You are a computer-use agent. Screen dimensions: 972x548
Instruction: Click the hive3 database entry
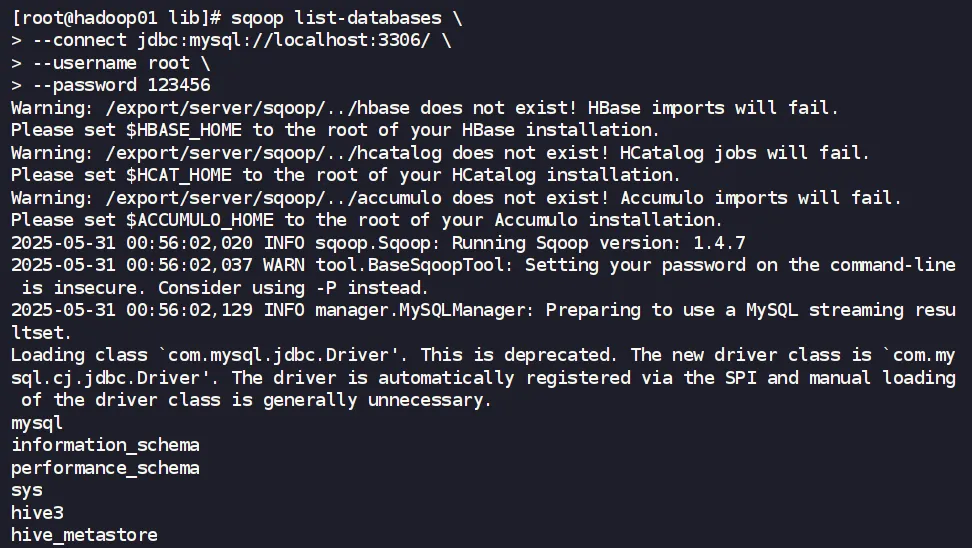point(37,513)
